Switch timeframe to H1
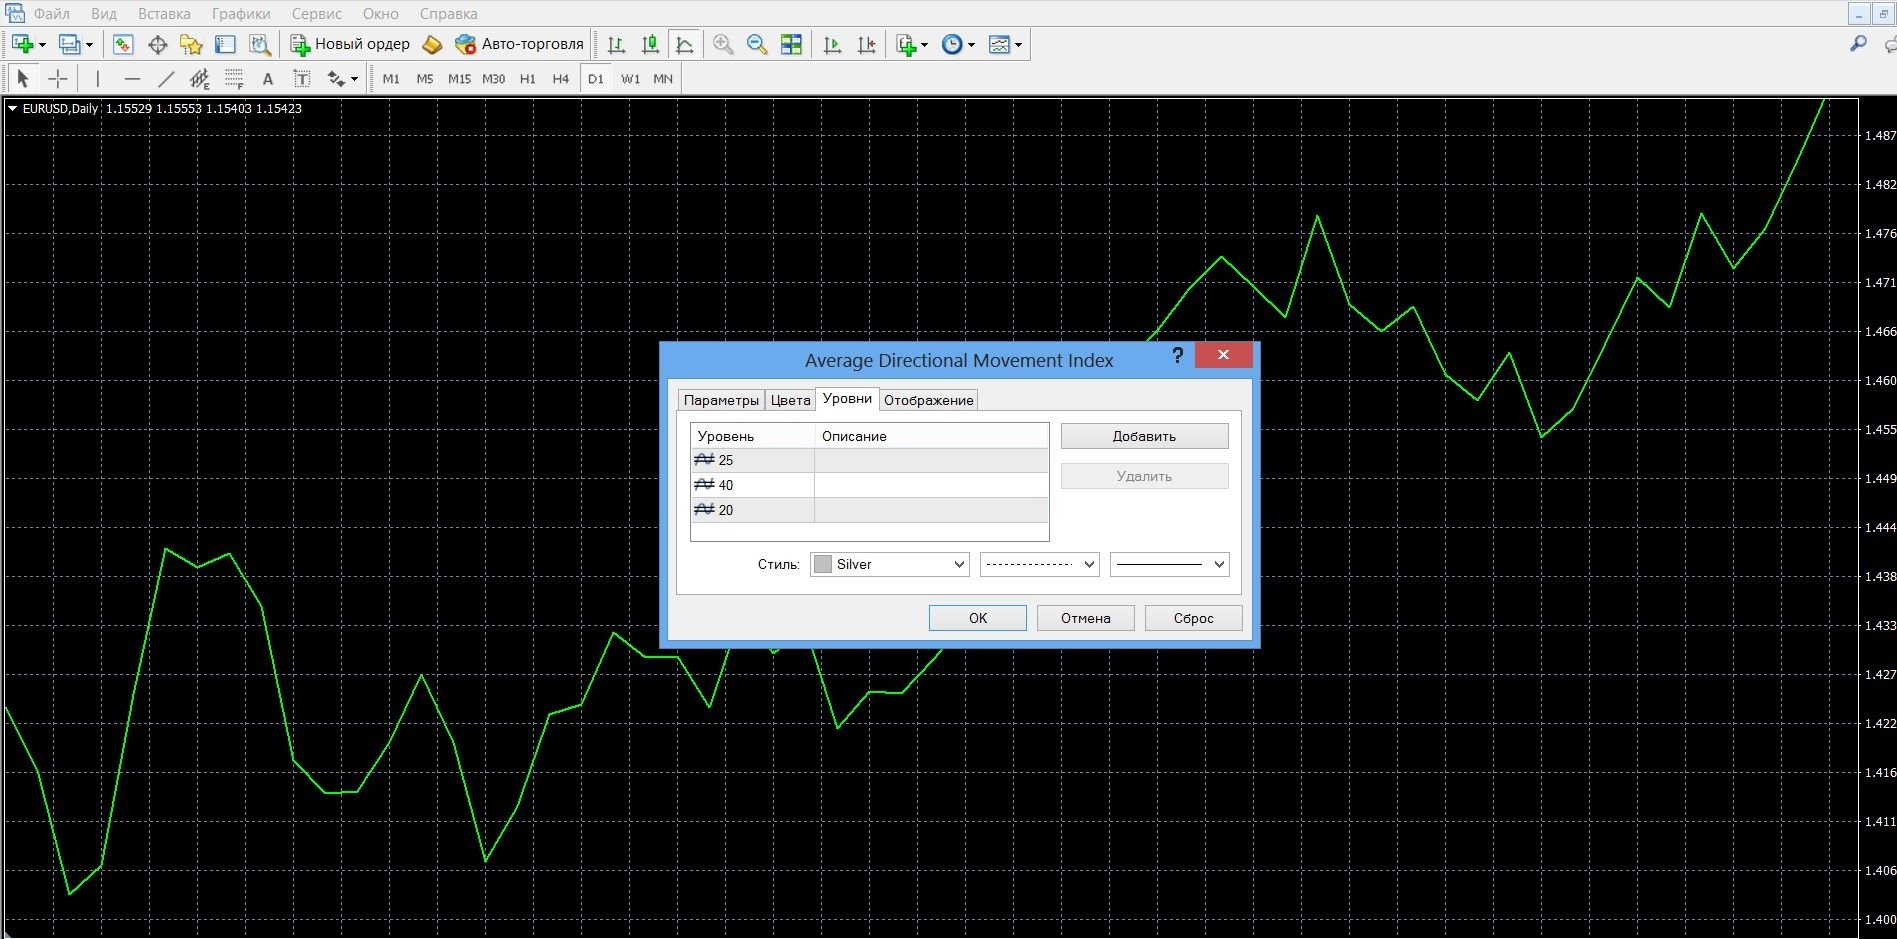The image size is (1897, 939). click(x=528, y=78)
